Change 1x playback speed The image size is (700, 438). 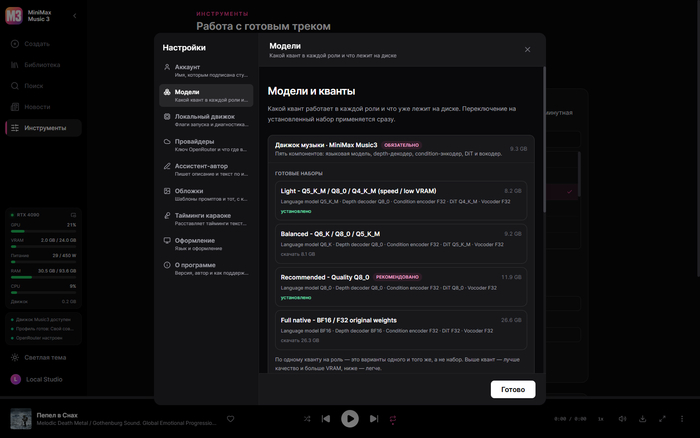tap(600, 419)
